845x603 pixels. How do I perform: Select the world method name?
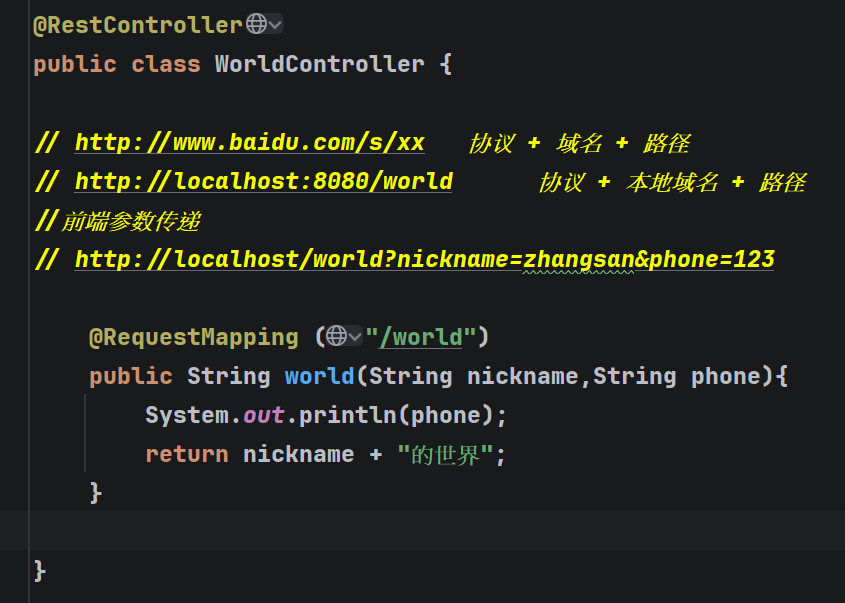(x=320, y=376)
